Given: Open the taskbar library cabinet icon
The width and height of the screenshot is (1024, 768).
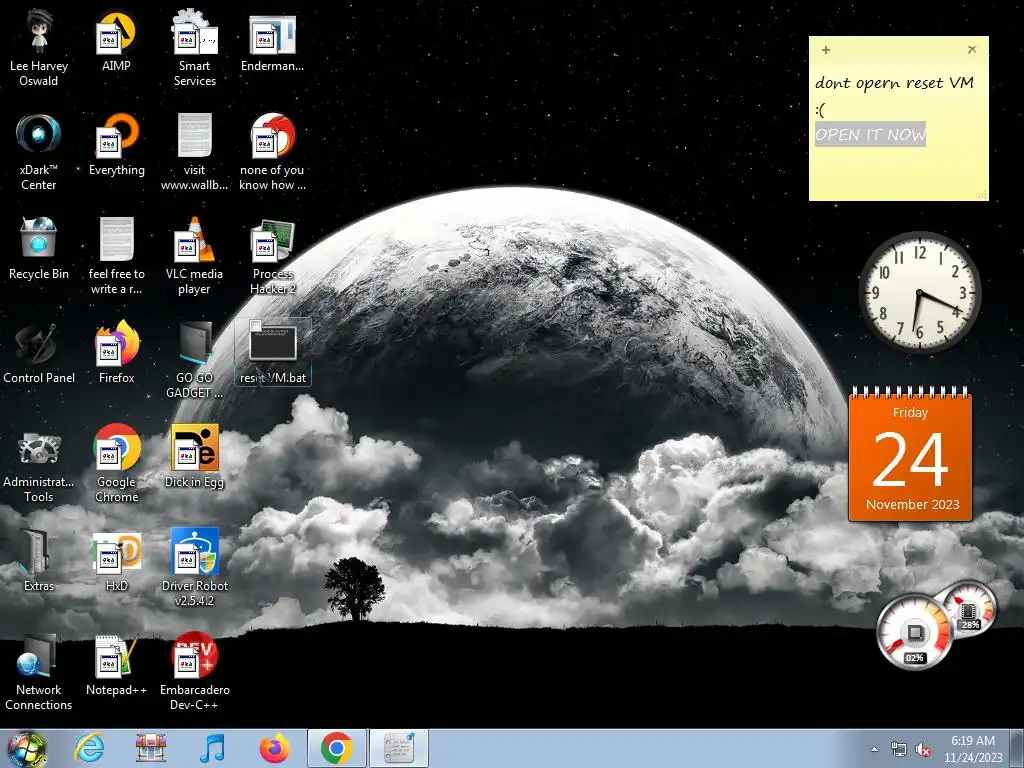Looking at the screenshot, I should click(151, 748).
